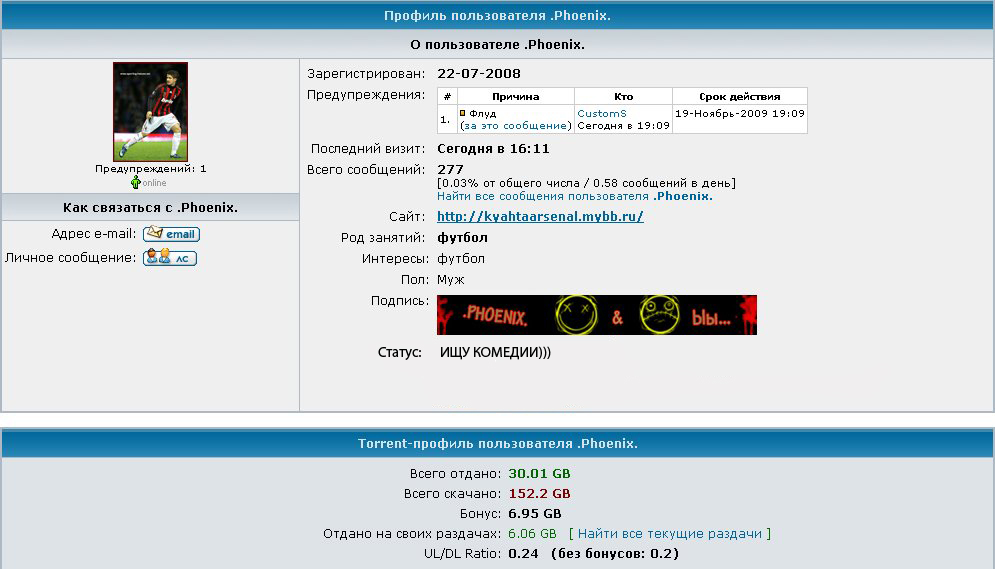Click the 6.06 GB own-seeds value
Screen dimensions: 995x569
532,533
